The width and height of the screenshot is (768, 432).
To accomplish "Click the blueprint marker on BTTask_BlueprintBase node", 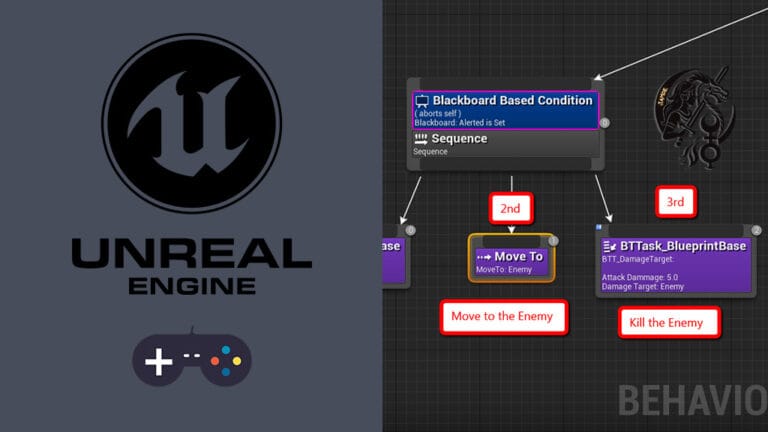I will tap(599, 227).
